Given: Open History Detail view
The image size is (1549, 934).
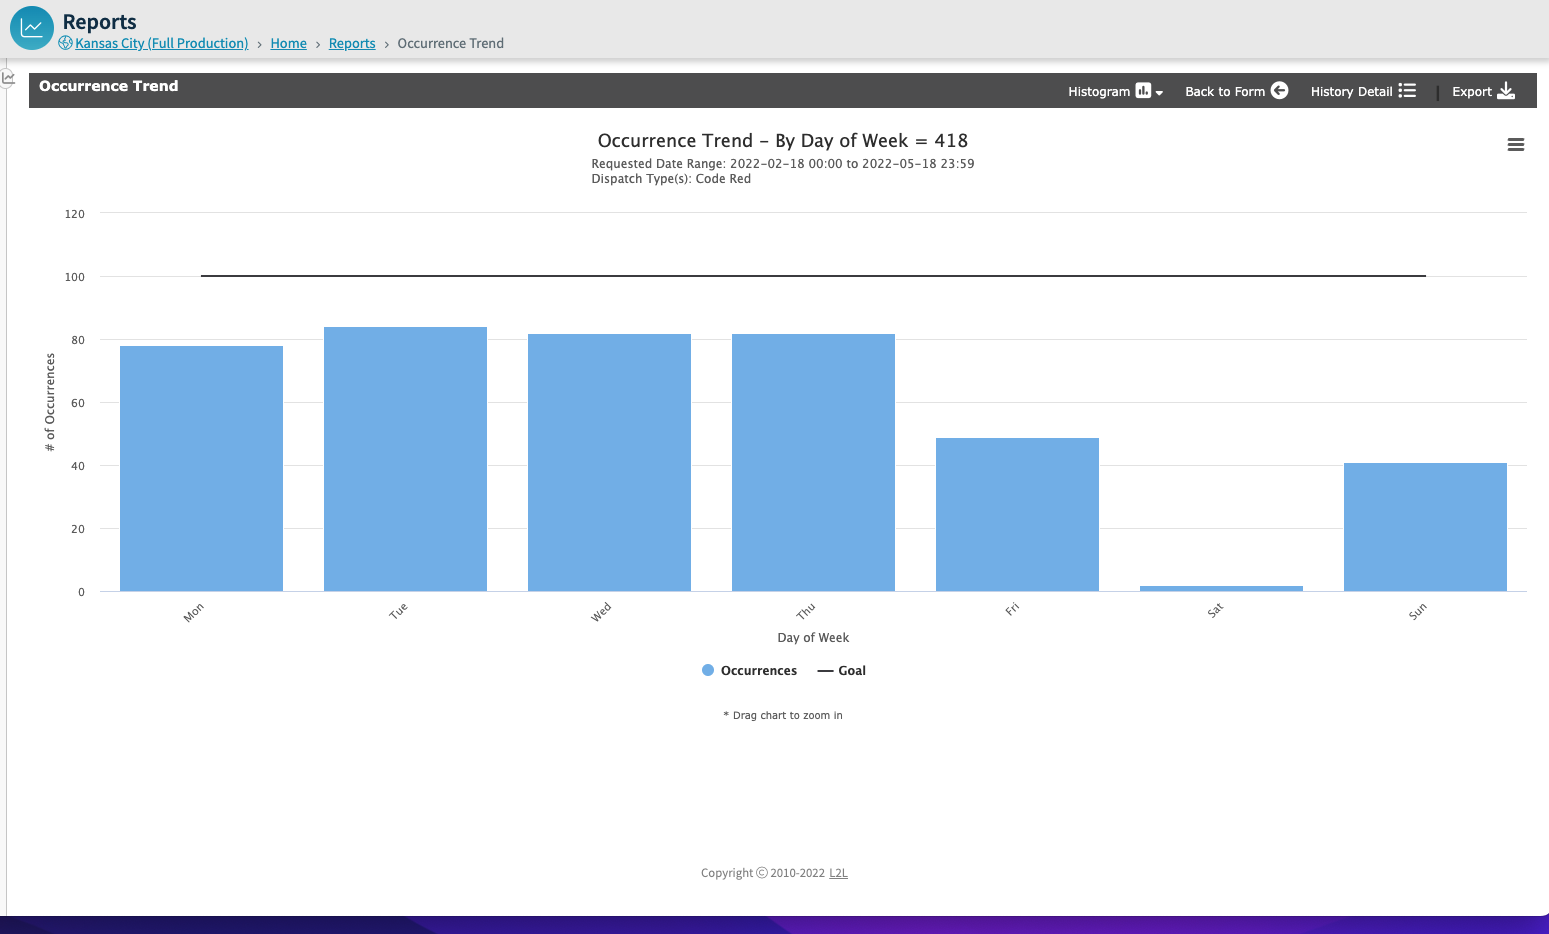Looking at the screenshot, I should tap(1363, 91).
